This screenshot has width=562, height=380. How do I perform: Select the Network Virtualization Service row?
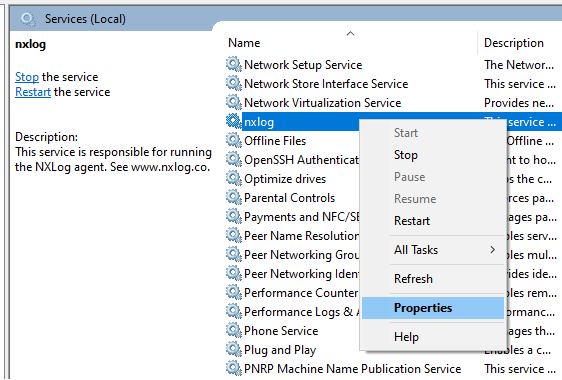tap(394, 103)
